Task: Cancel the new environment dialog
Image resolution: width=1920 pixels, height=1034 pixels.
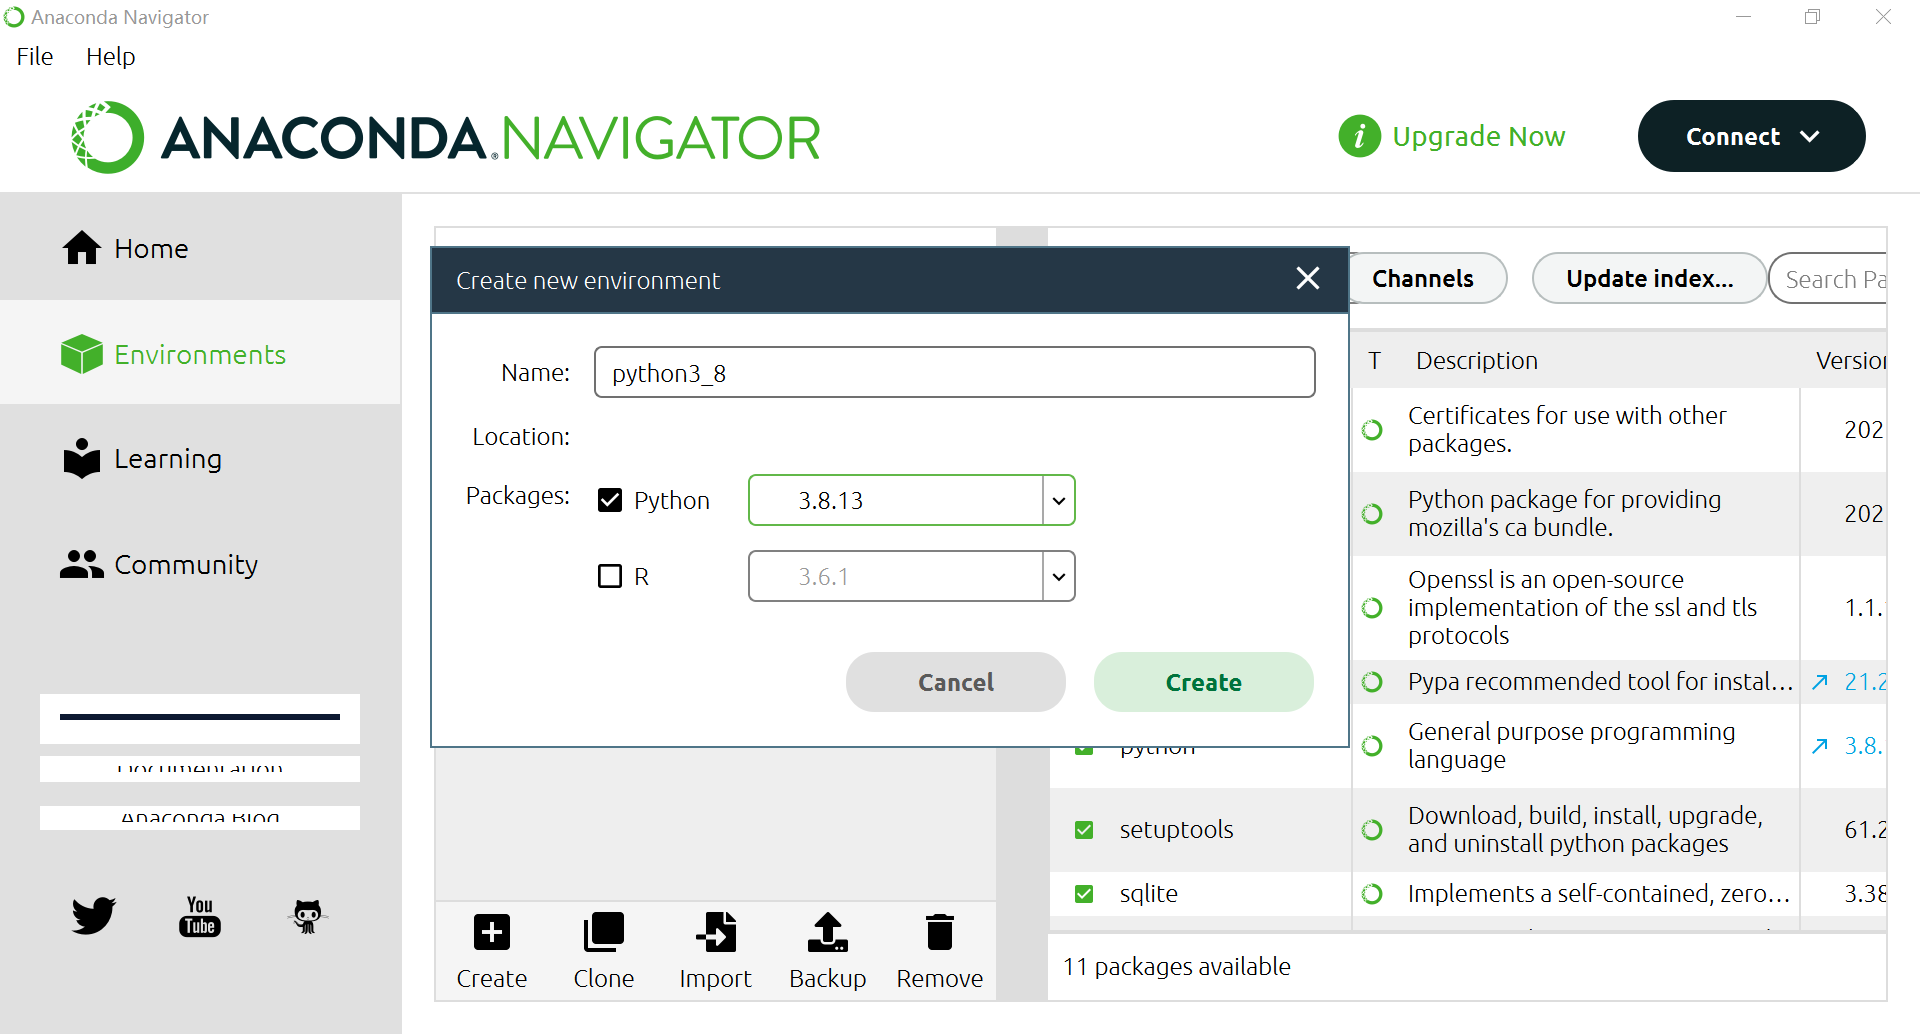Action: (956, 682)
